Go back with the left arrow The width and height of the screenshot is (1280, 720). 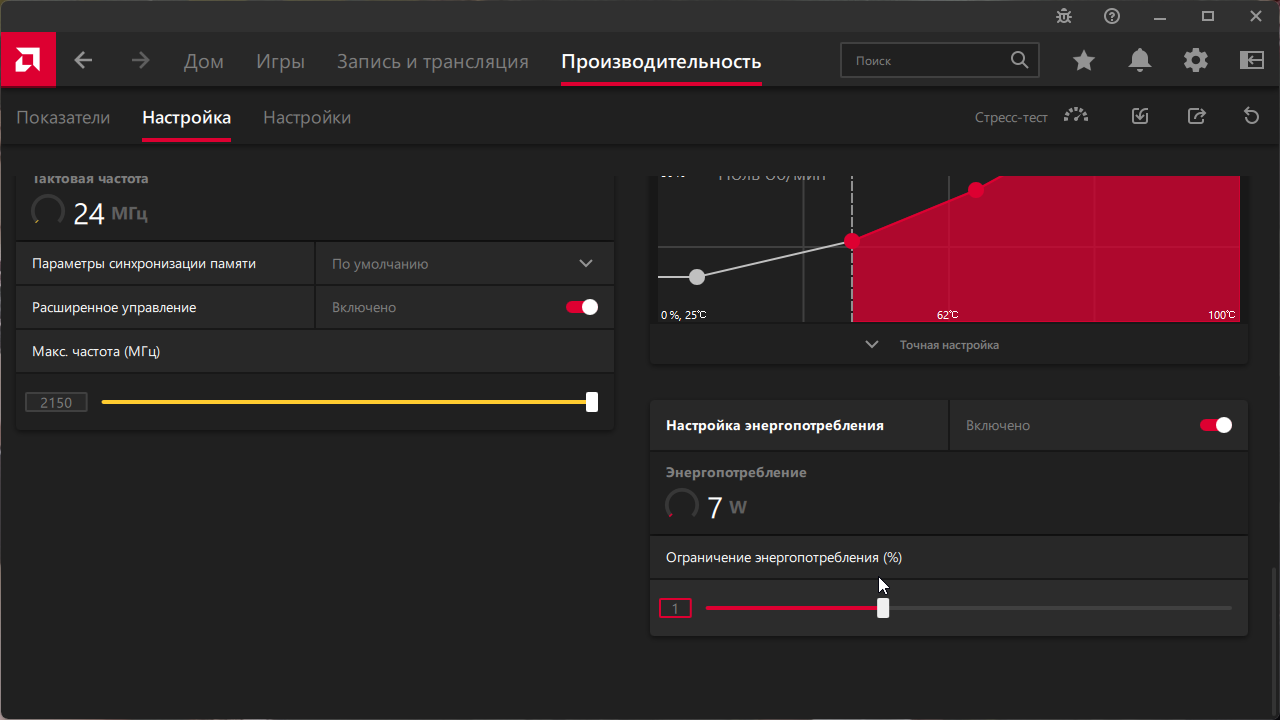point(83,61)
